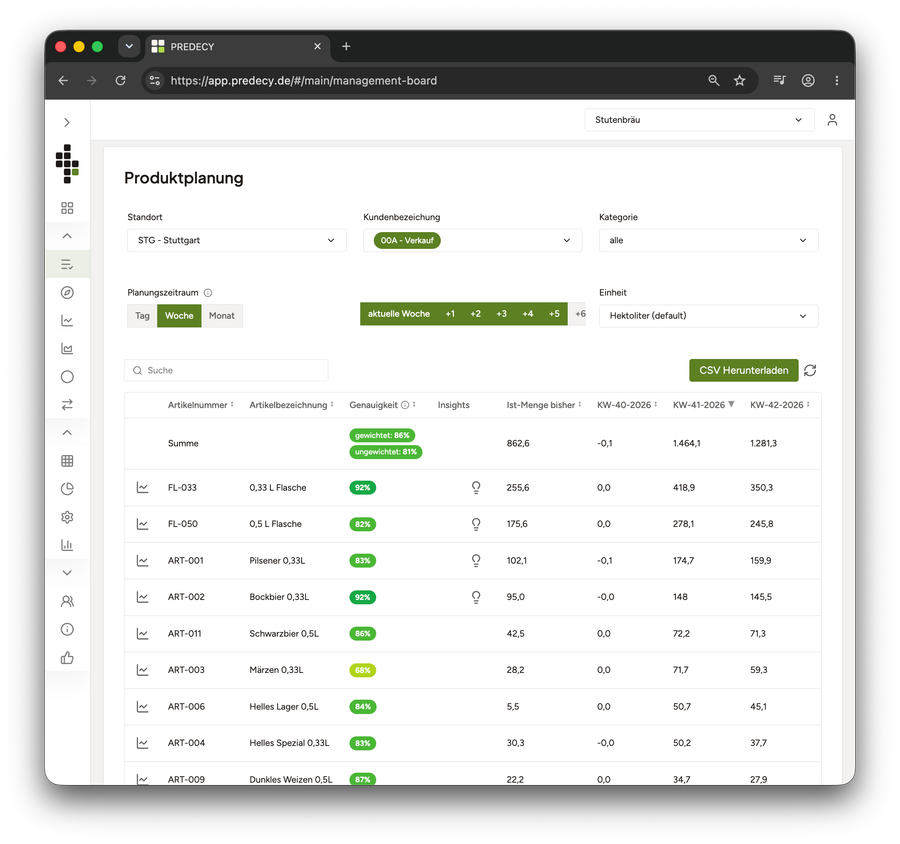Open the Kundenbezeichnung dropdown
The height and width of the screenshot is (844, 900).
pos(472,241)
